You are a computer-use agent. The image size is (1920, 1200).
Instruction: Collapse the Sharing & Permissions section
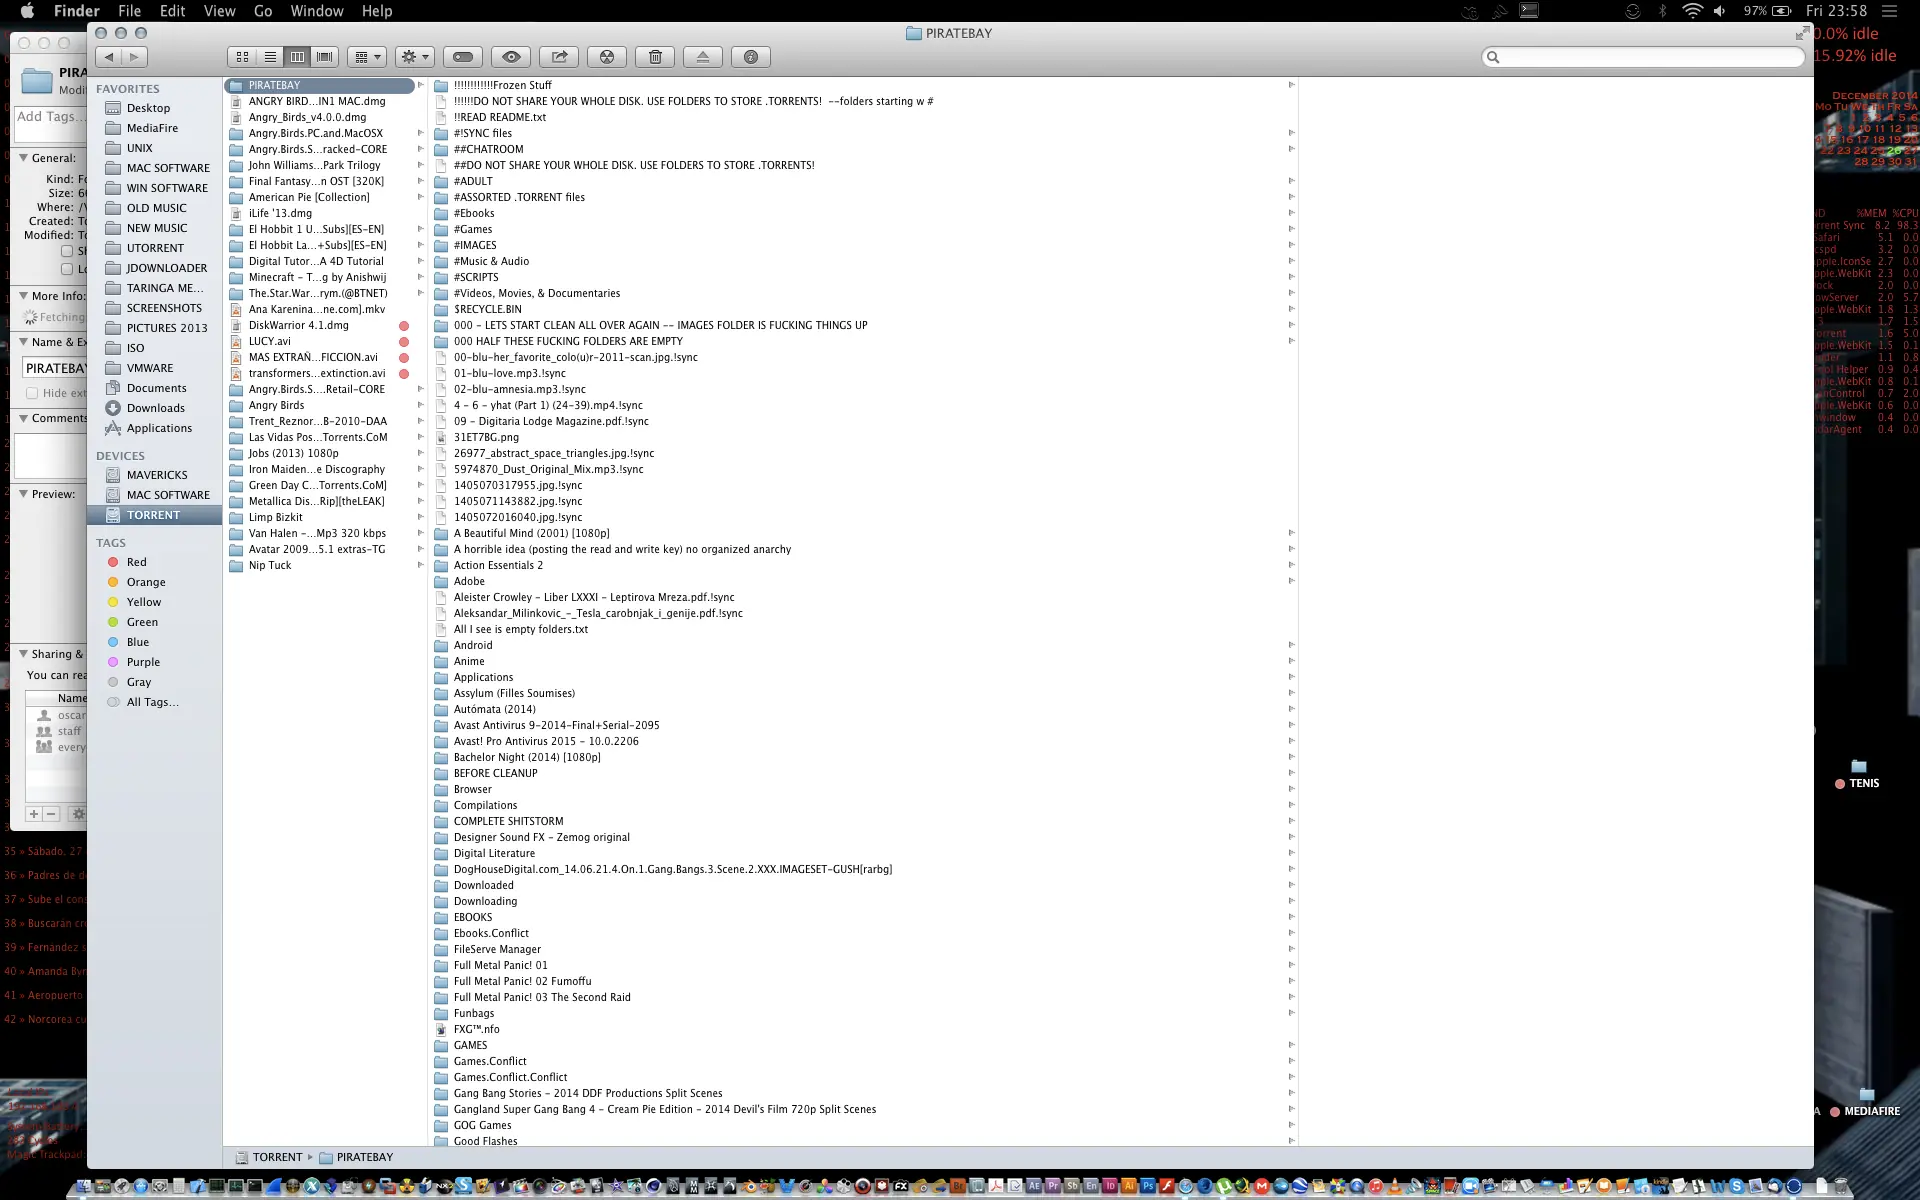[23, 654]
